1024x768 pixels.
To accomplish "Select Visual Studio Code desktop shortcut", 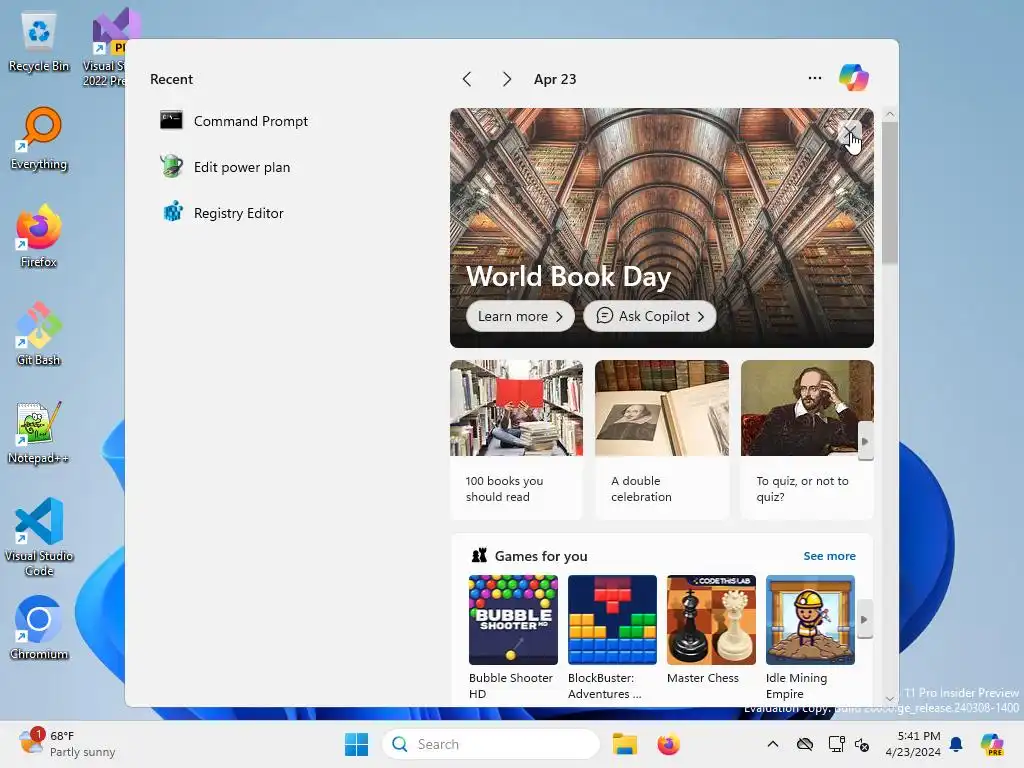I will tap(39, 537).
